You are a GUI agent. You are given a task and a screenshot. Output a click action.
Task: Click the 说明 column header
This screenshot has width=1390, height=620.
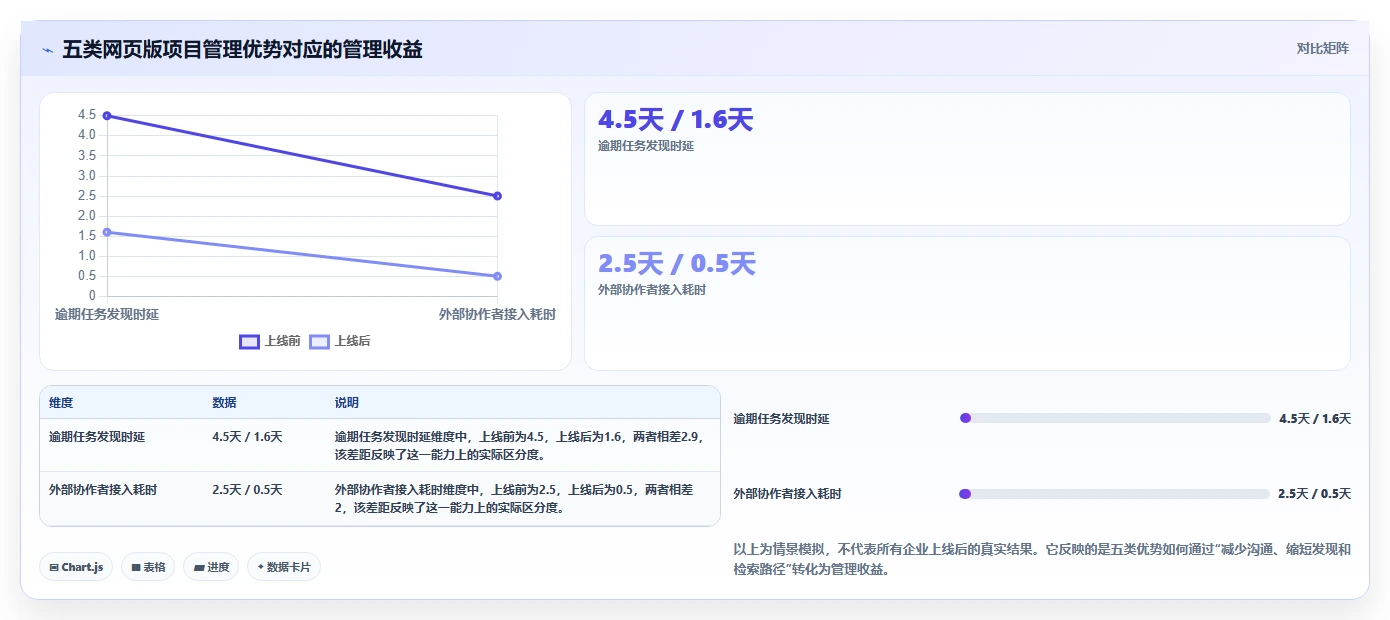(x=346, y=403)
